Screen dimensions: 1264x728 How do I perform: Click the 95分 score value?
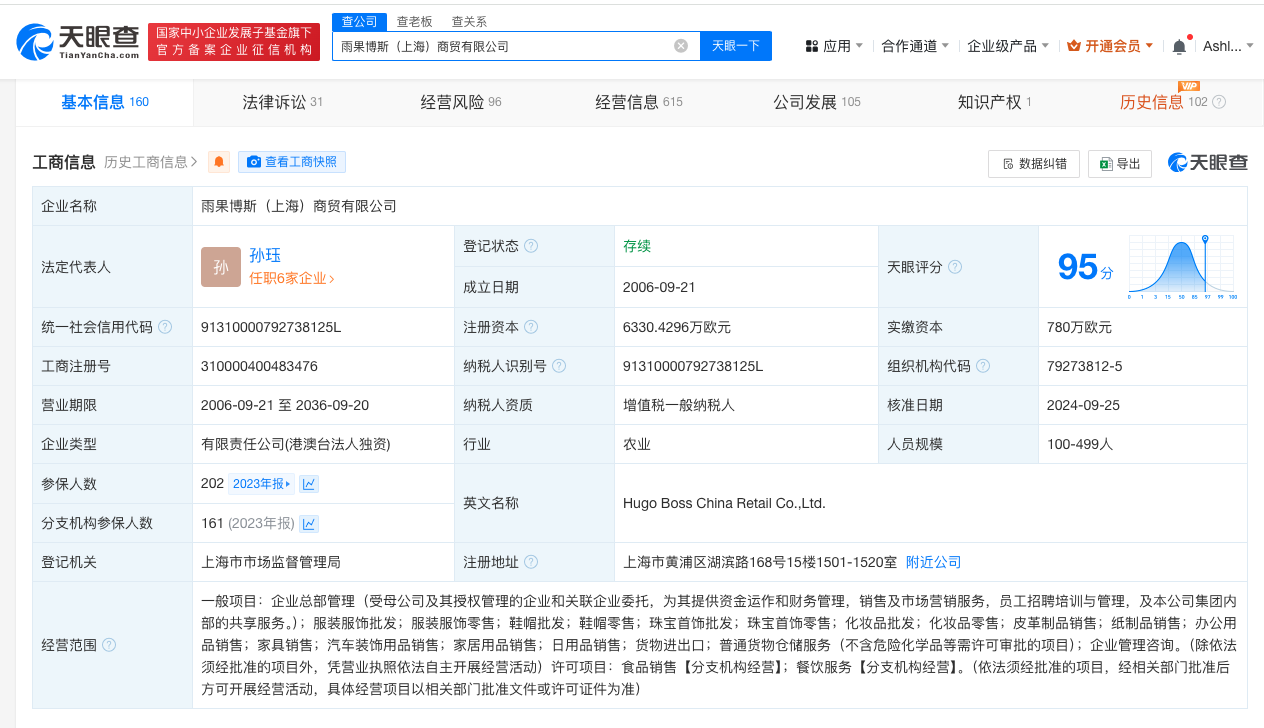tap(1085, 267)
